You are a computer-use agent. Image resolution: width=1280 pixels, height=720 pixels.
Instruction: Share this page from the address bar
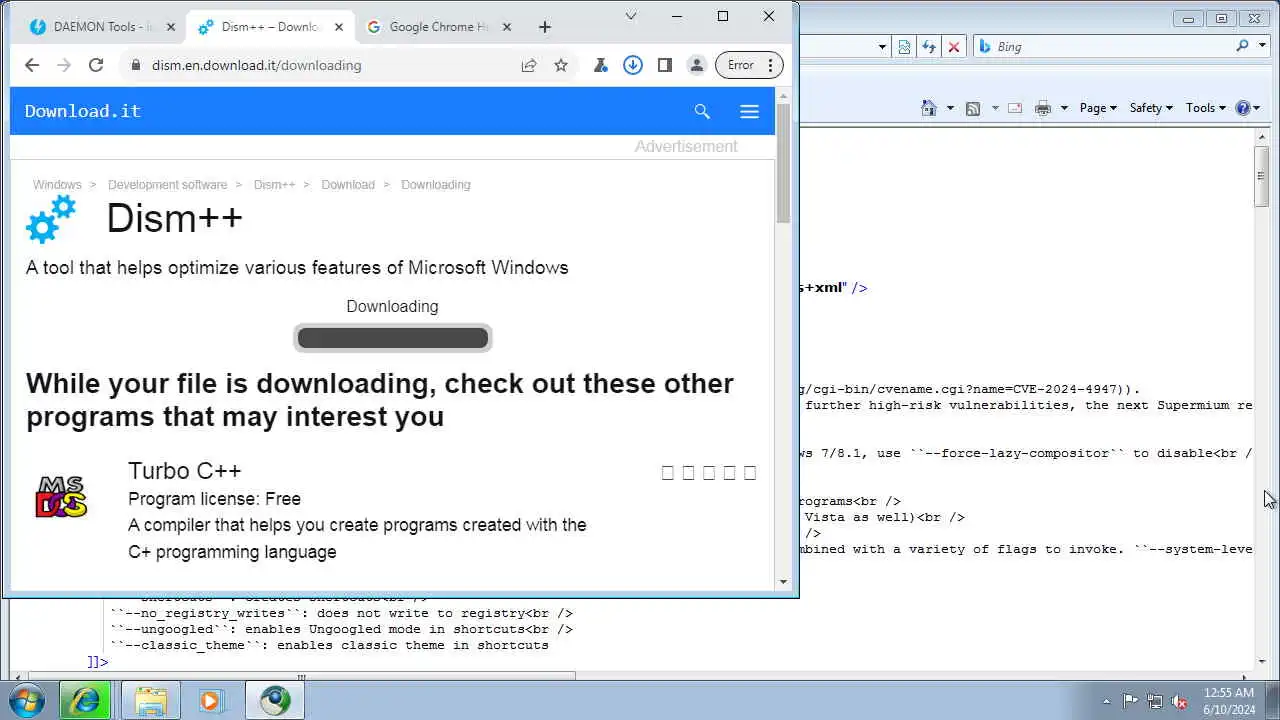coord(528,65)
